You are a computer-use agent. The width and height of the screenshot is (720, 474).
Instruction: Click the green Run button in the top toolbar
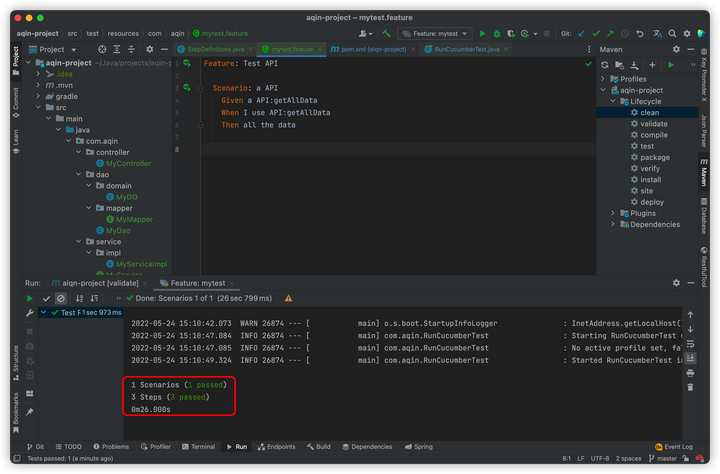pyautogui.click(x=483, y=33)
